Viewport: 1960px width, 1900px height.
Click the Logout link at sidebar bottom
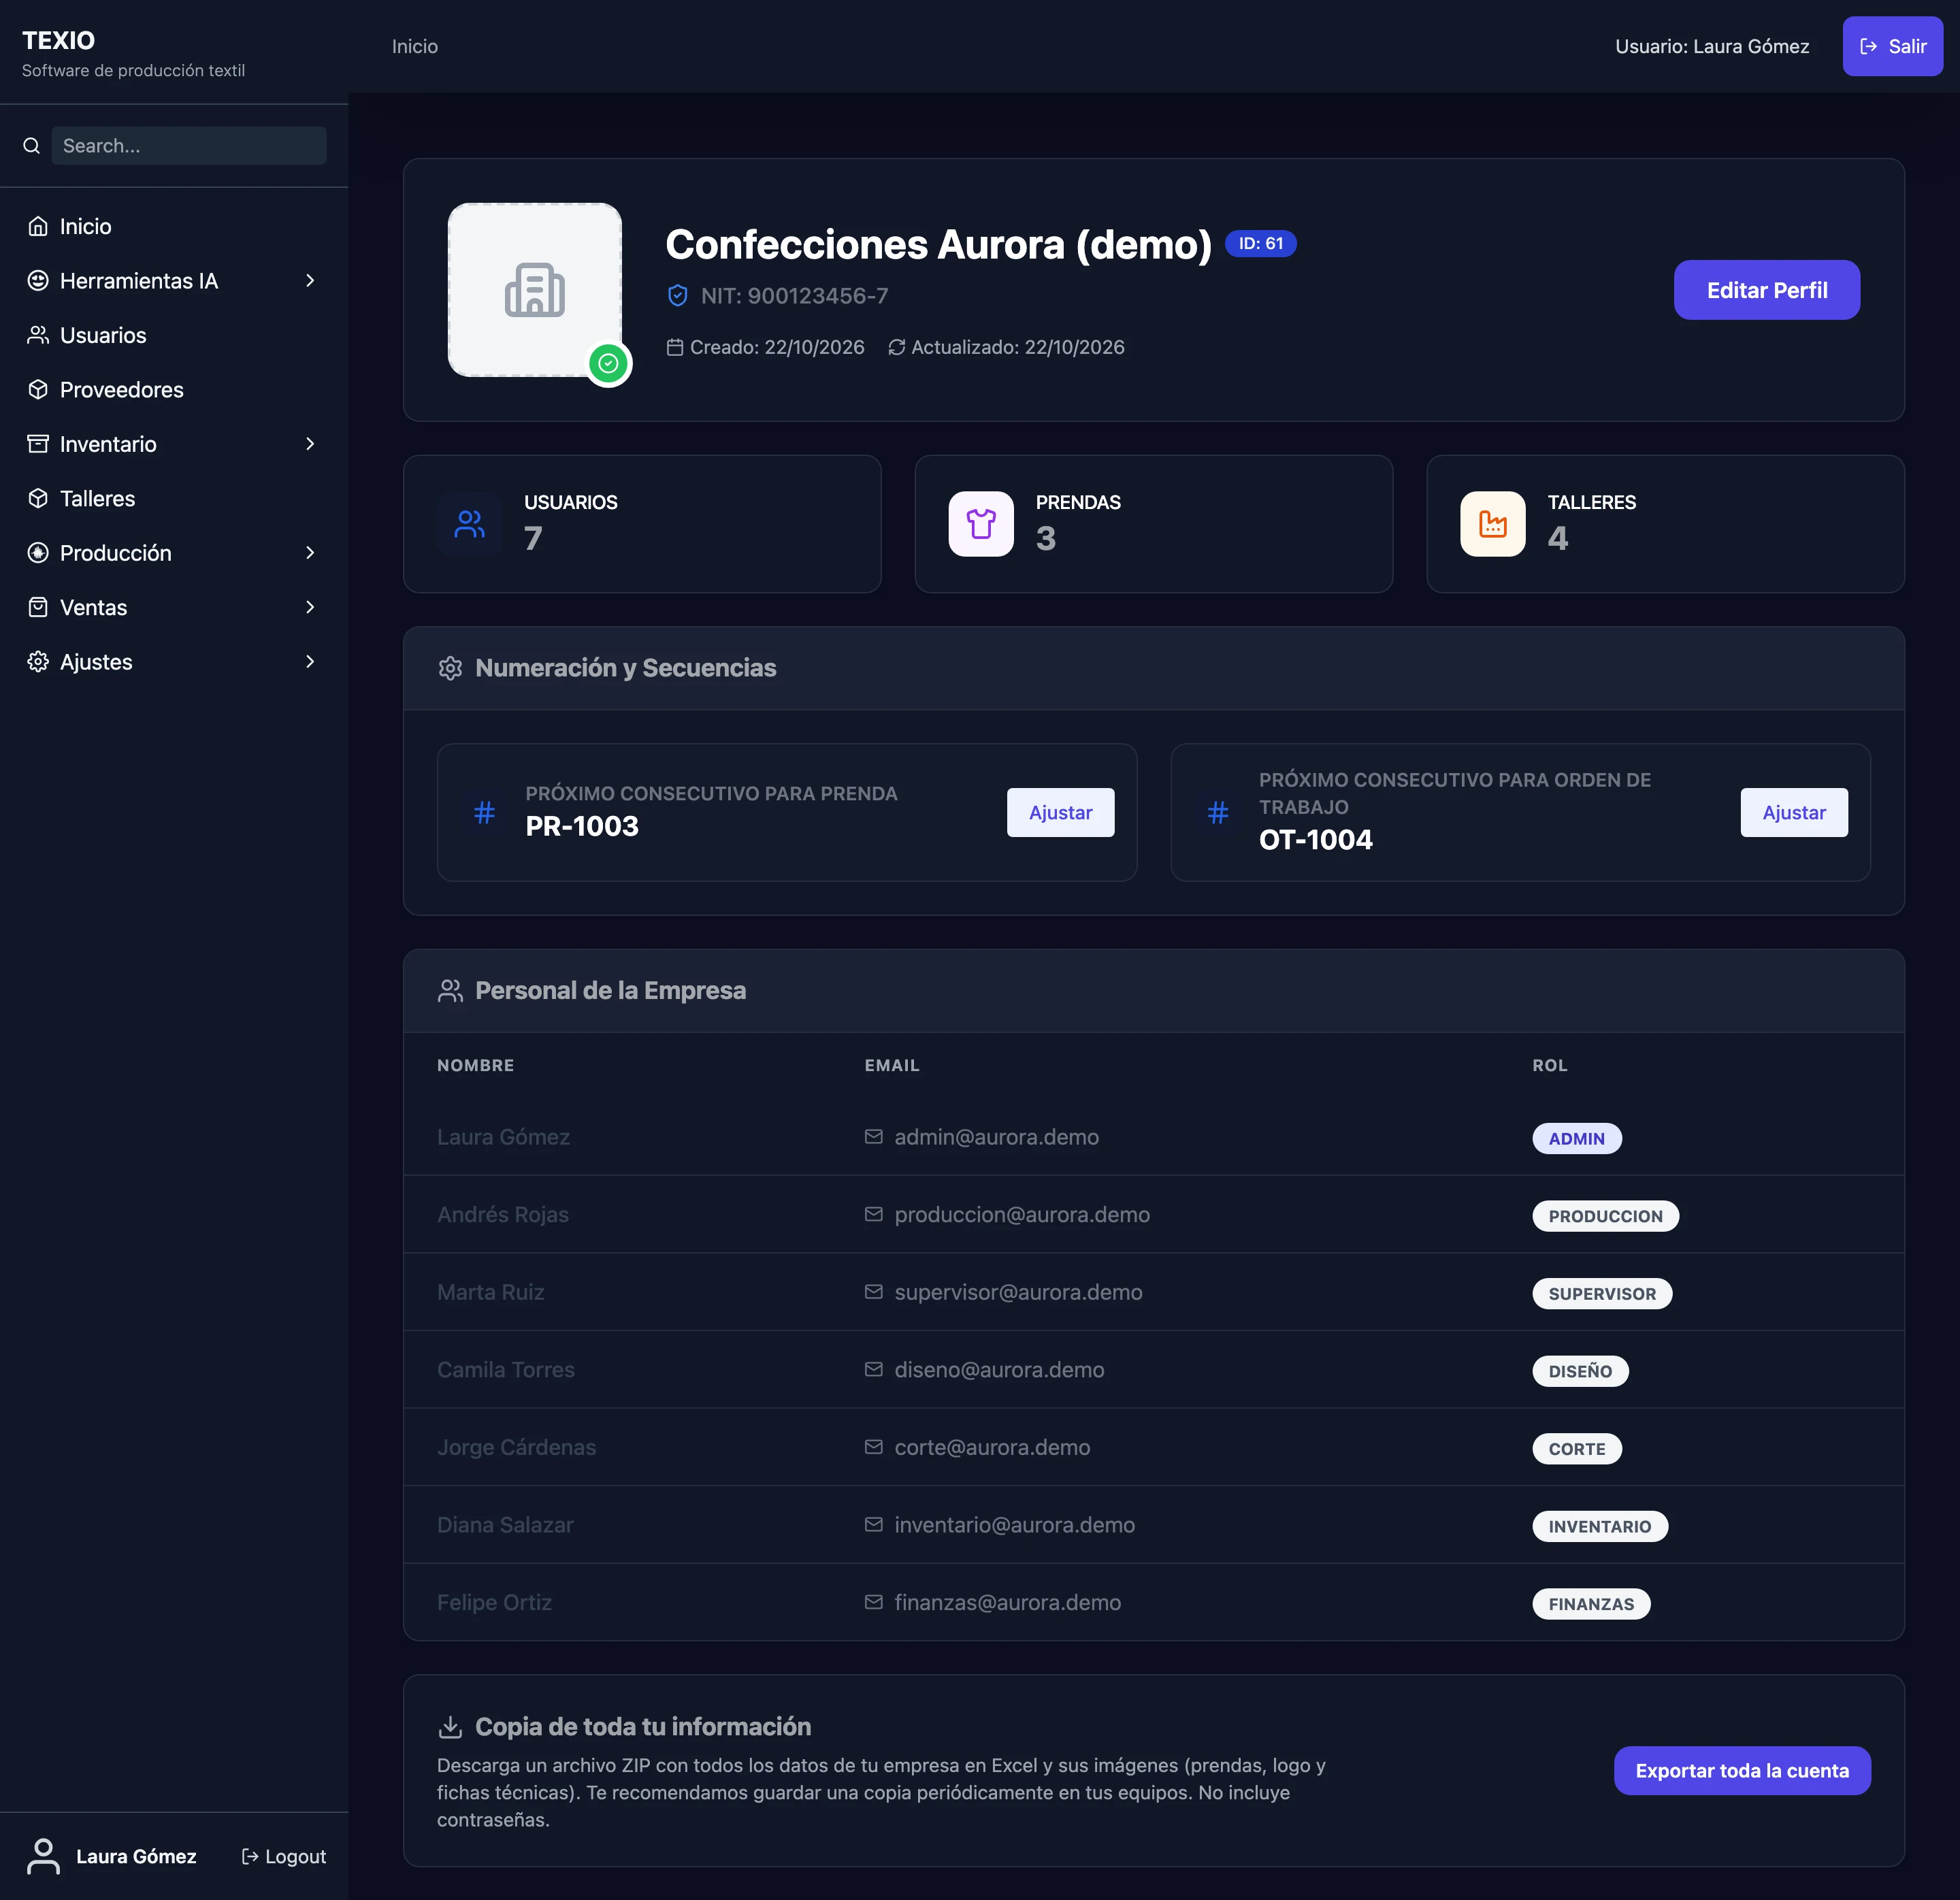pyautogui.click(x=284, y=1856)
